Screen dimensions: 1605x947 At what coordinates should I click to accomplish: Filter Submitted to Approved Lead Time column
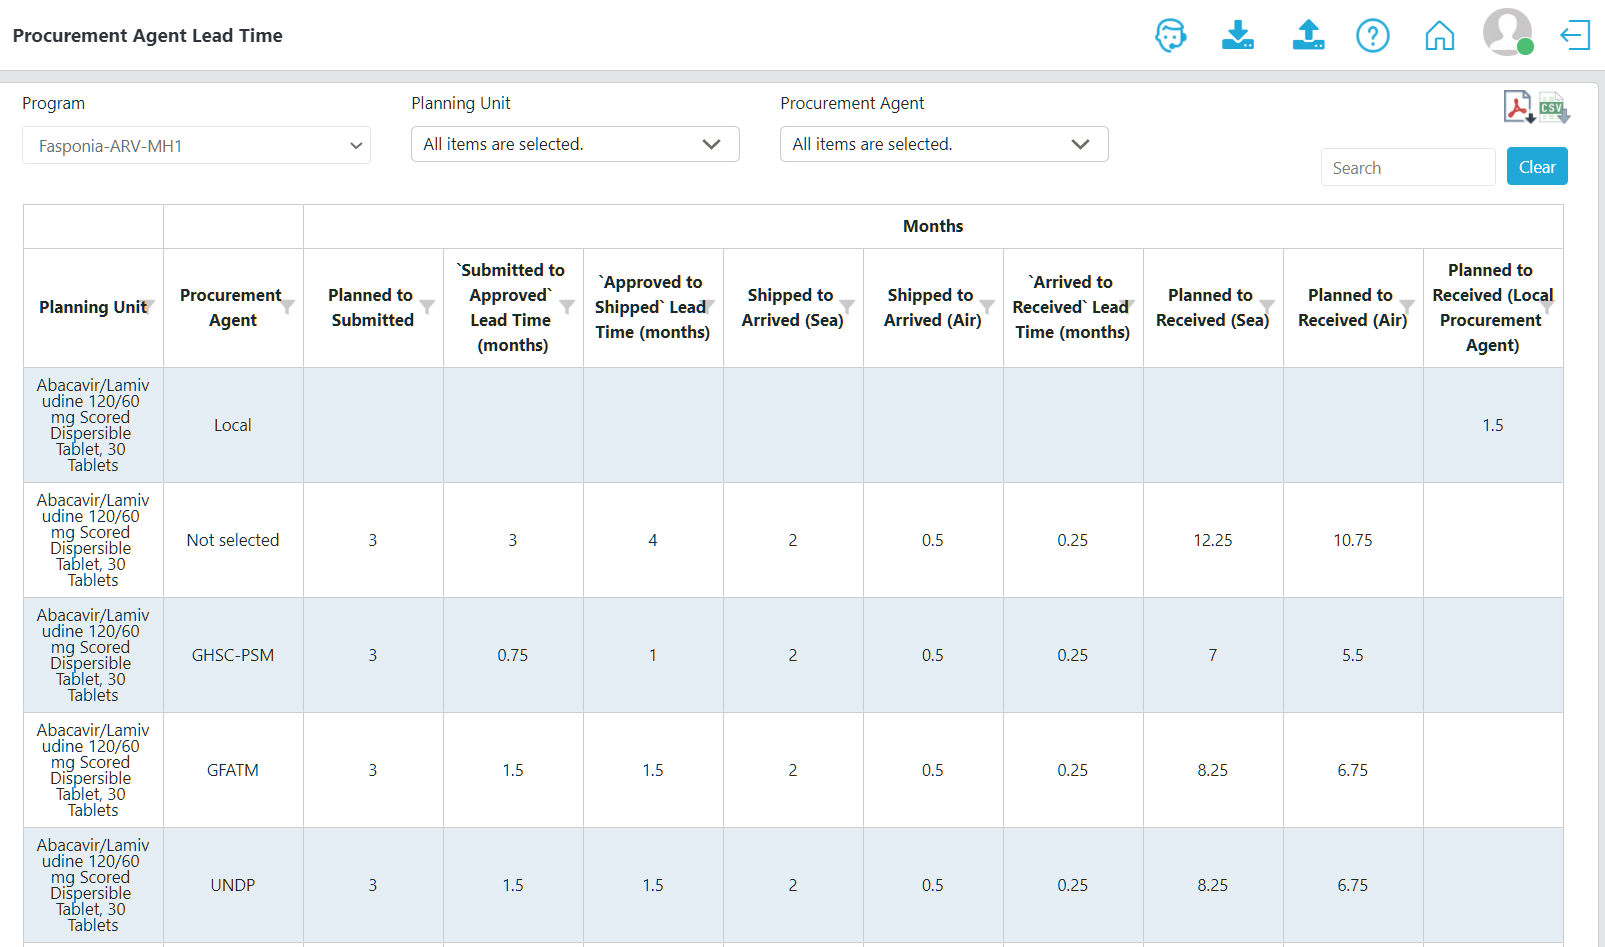pyautogui.click(x=567, y=306)
